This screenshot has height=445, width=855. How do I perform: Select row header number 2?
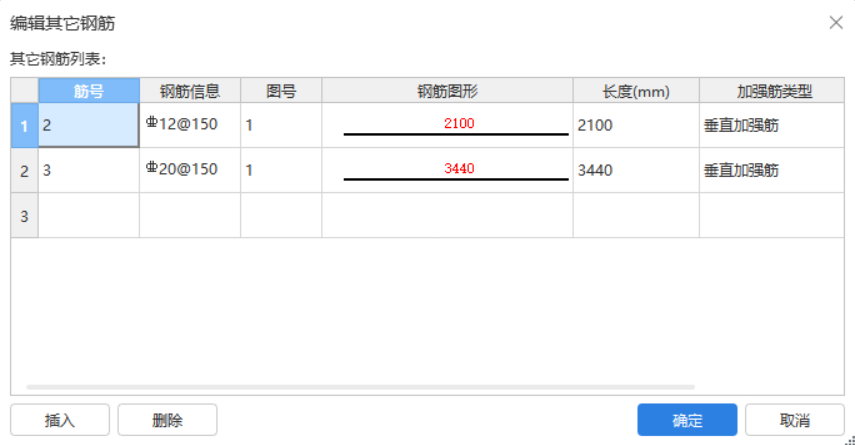[x=25, y=171]
